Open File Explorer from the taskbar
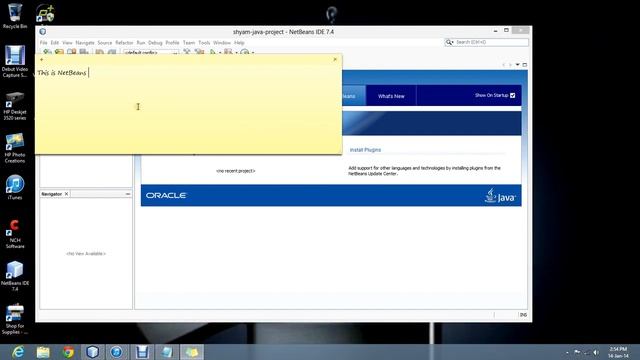Image resolution: width=640 pixels, height=360 pixels. pos(43,352)
